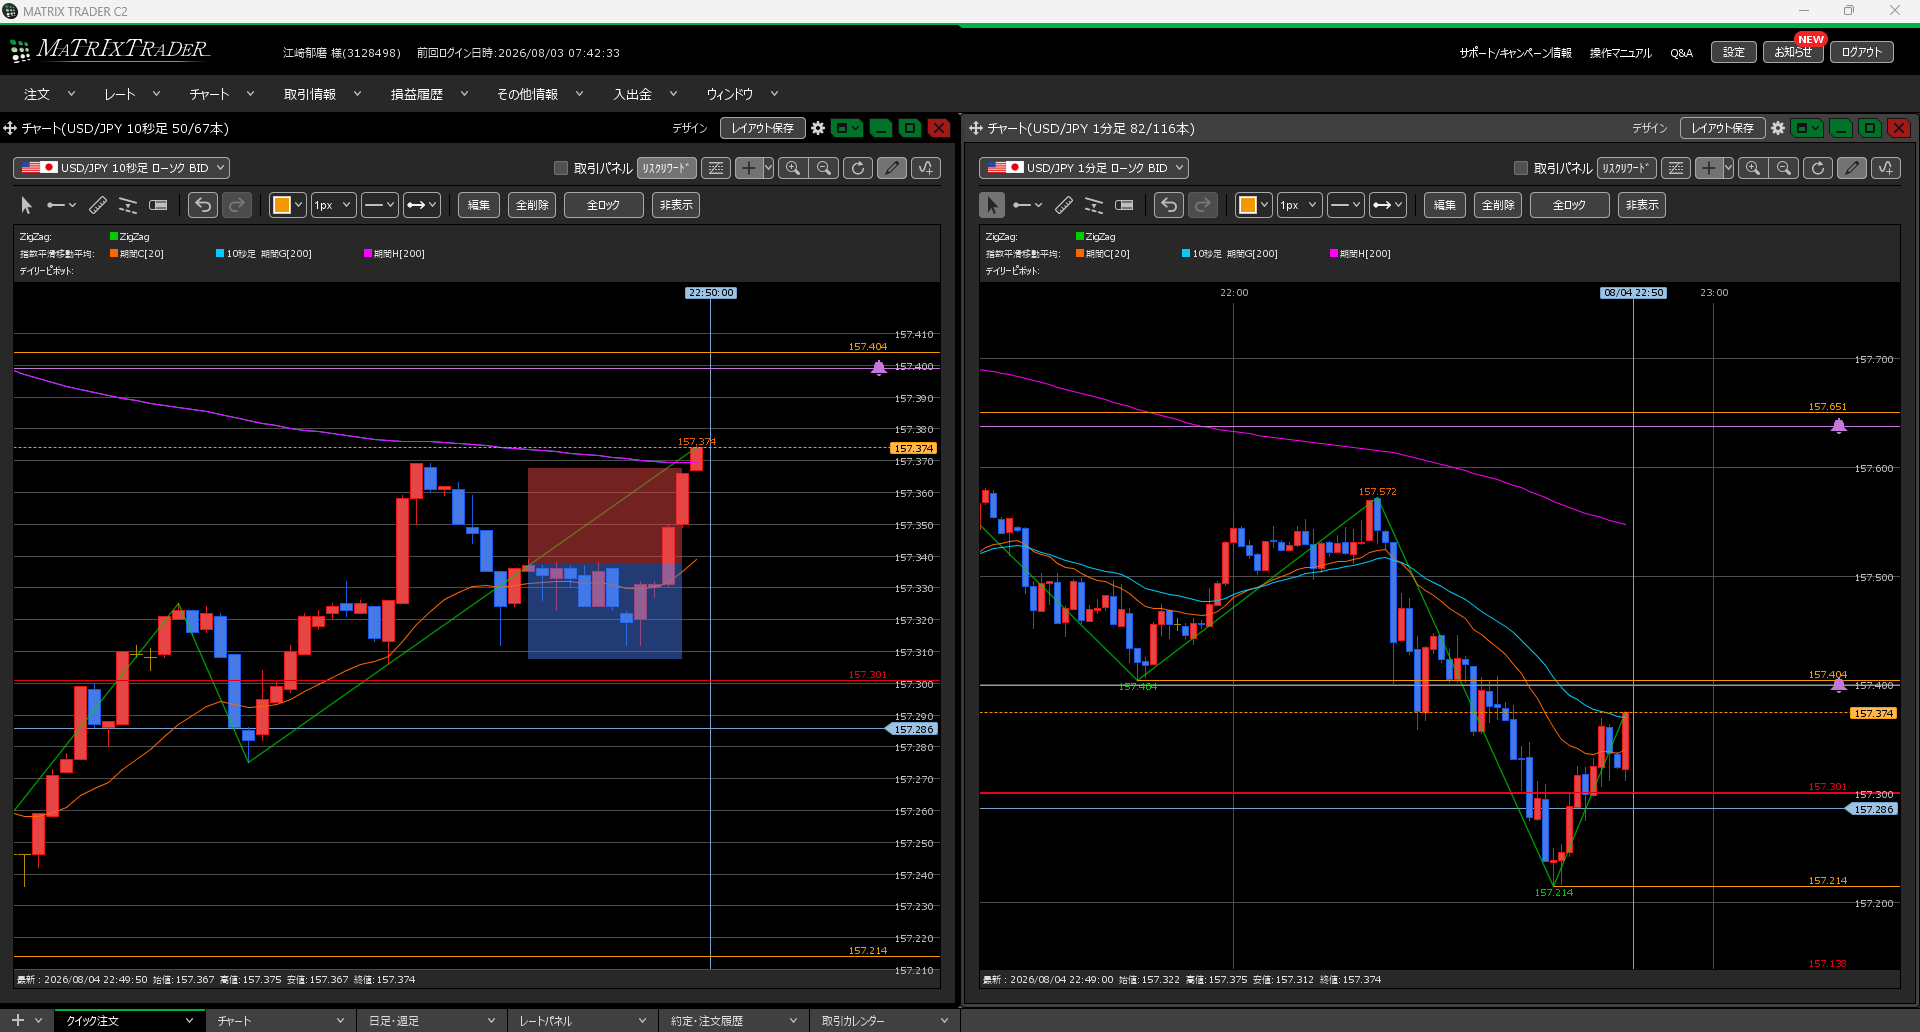Enable 取引パネル checkbox in the 10秒足 chart
This screenshot has width=1920, height=1032.
tap(561, 168)
